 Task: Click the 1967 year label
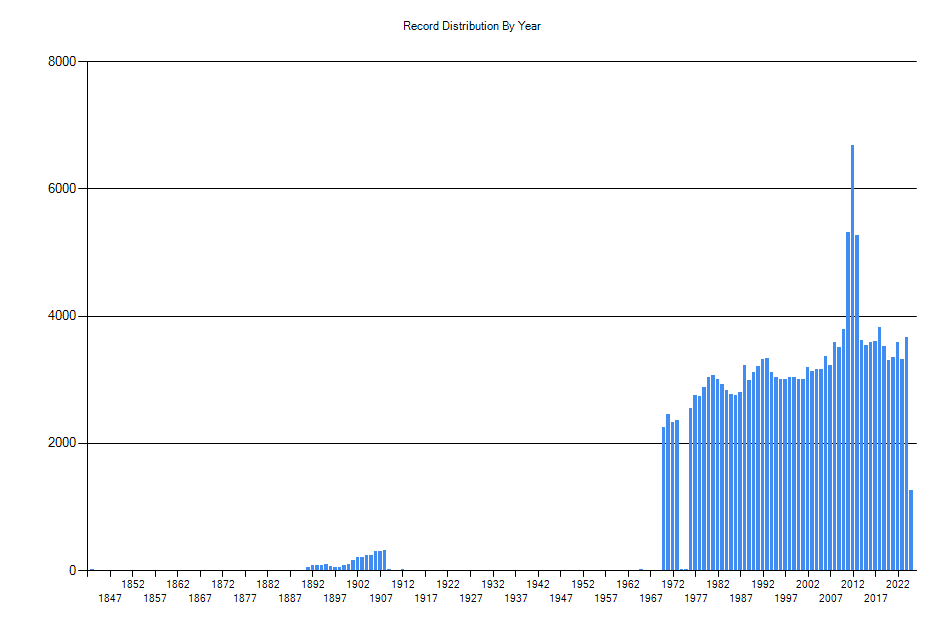pyautogui.click(x=650, y=598)
